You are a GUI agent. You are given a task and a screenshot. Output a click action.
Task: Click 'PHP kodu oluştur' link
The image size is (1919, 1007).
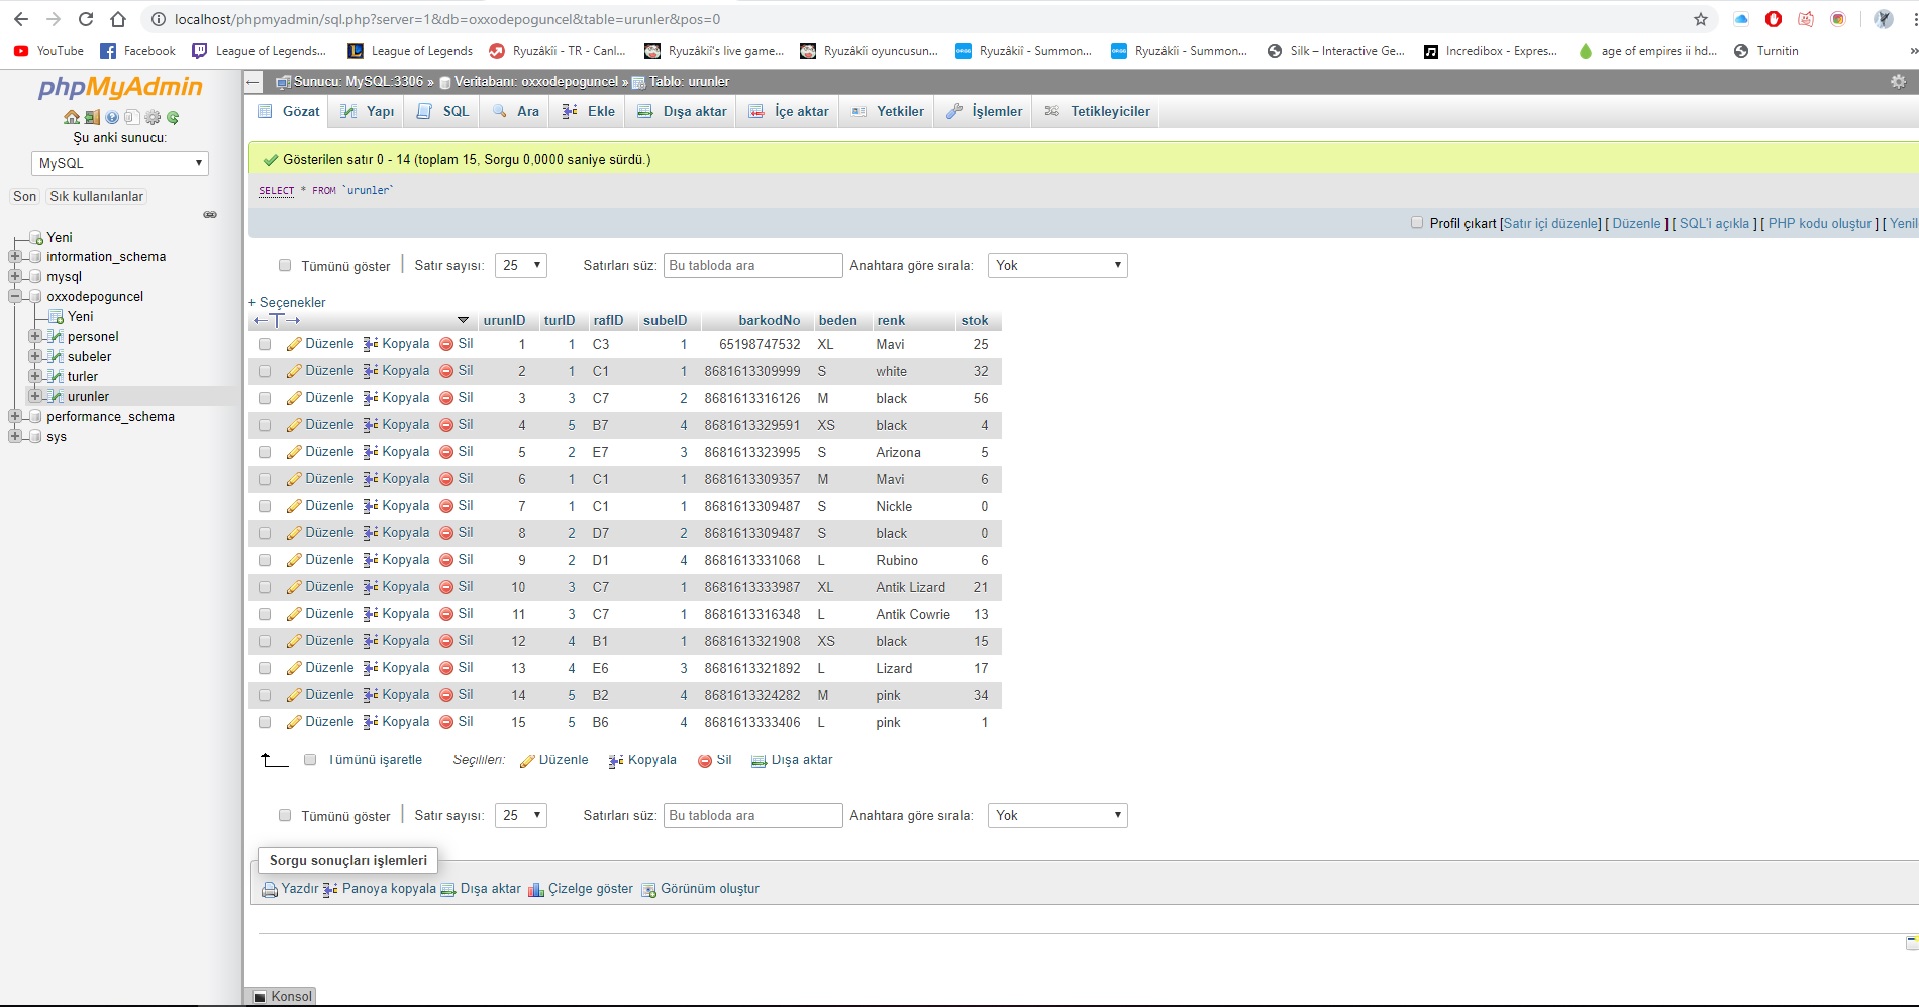click(x=1819, y=223)
